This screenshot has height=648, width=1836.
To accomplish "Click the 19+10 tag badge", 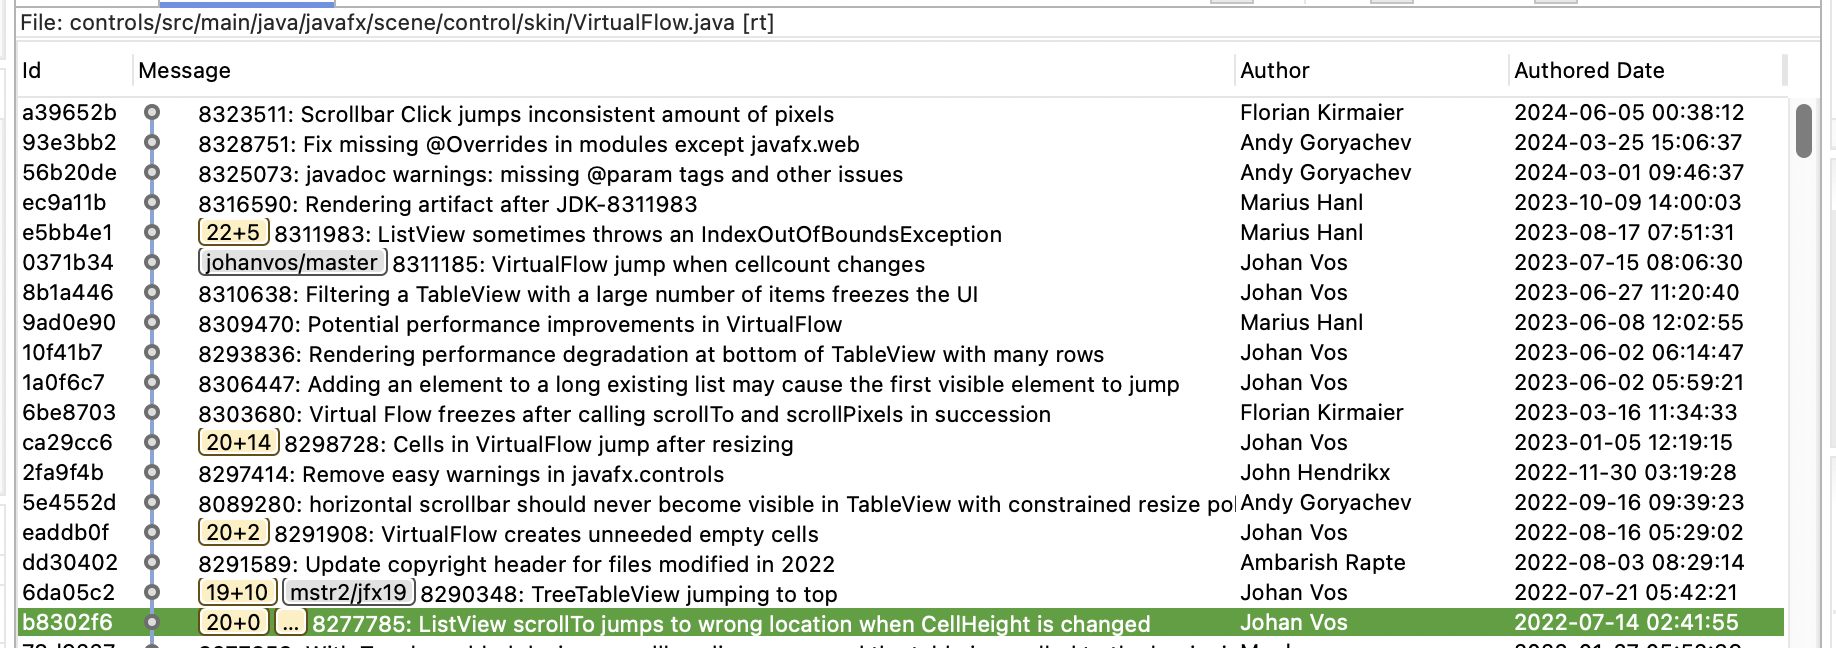I will point(237,593).
